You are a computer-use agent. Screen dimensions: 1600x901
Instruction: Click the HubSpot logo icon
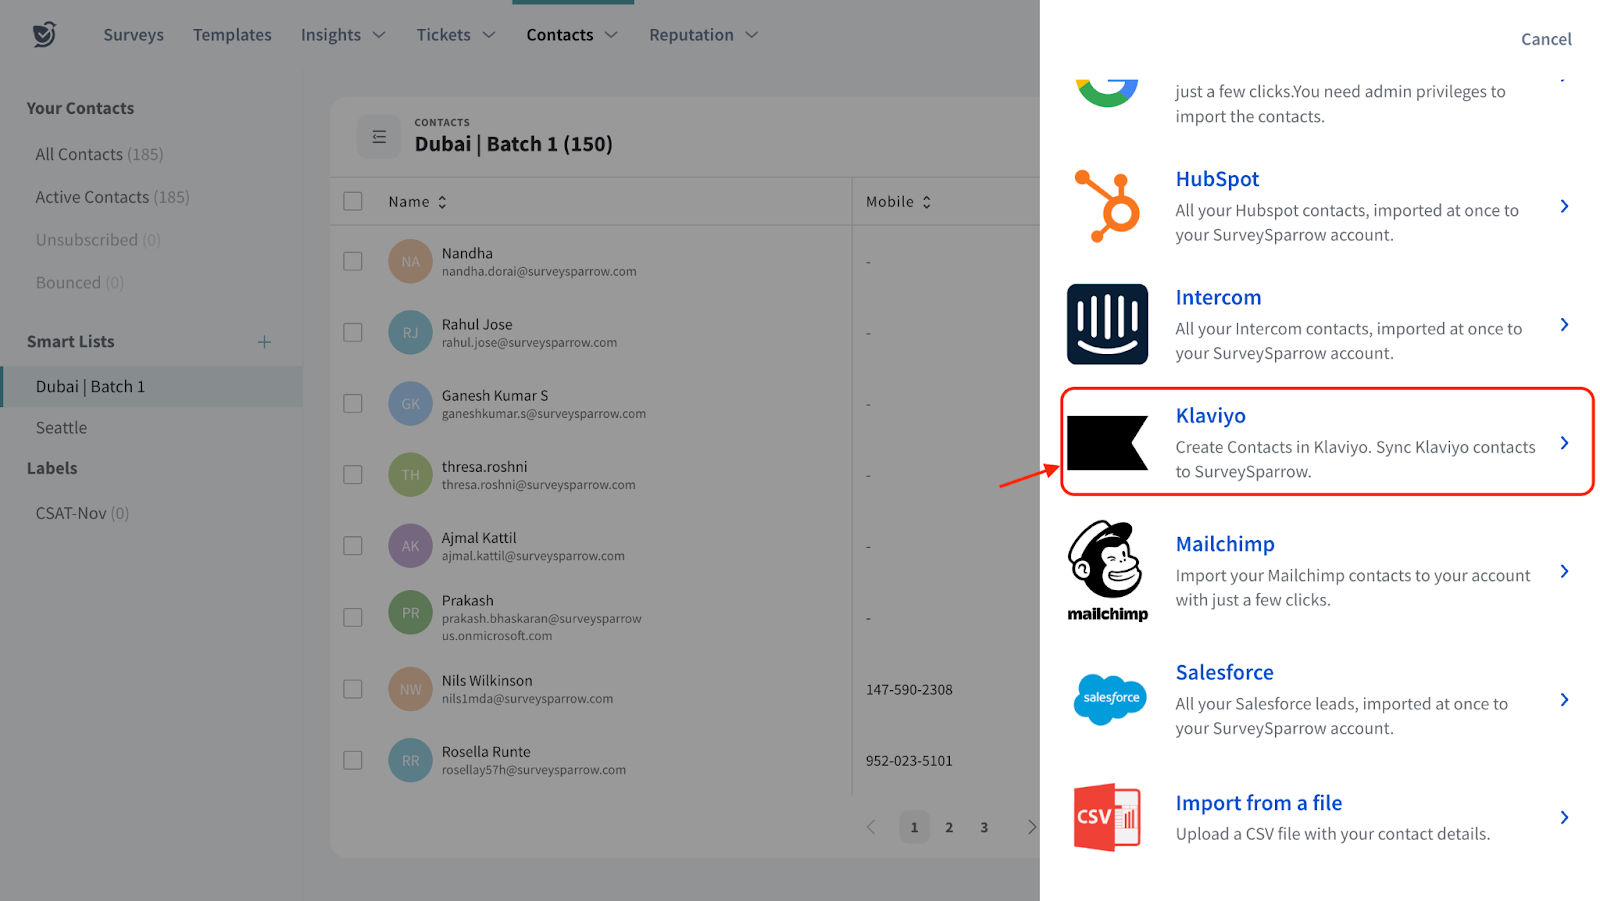(1107, 207)
